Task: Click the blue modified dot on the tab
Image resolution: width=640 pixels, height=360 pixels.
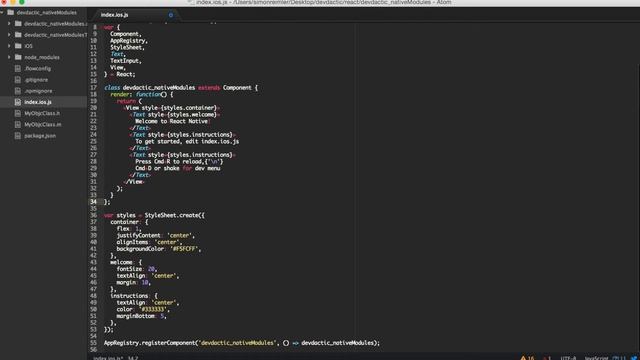Action: point(171,15)
